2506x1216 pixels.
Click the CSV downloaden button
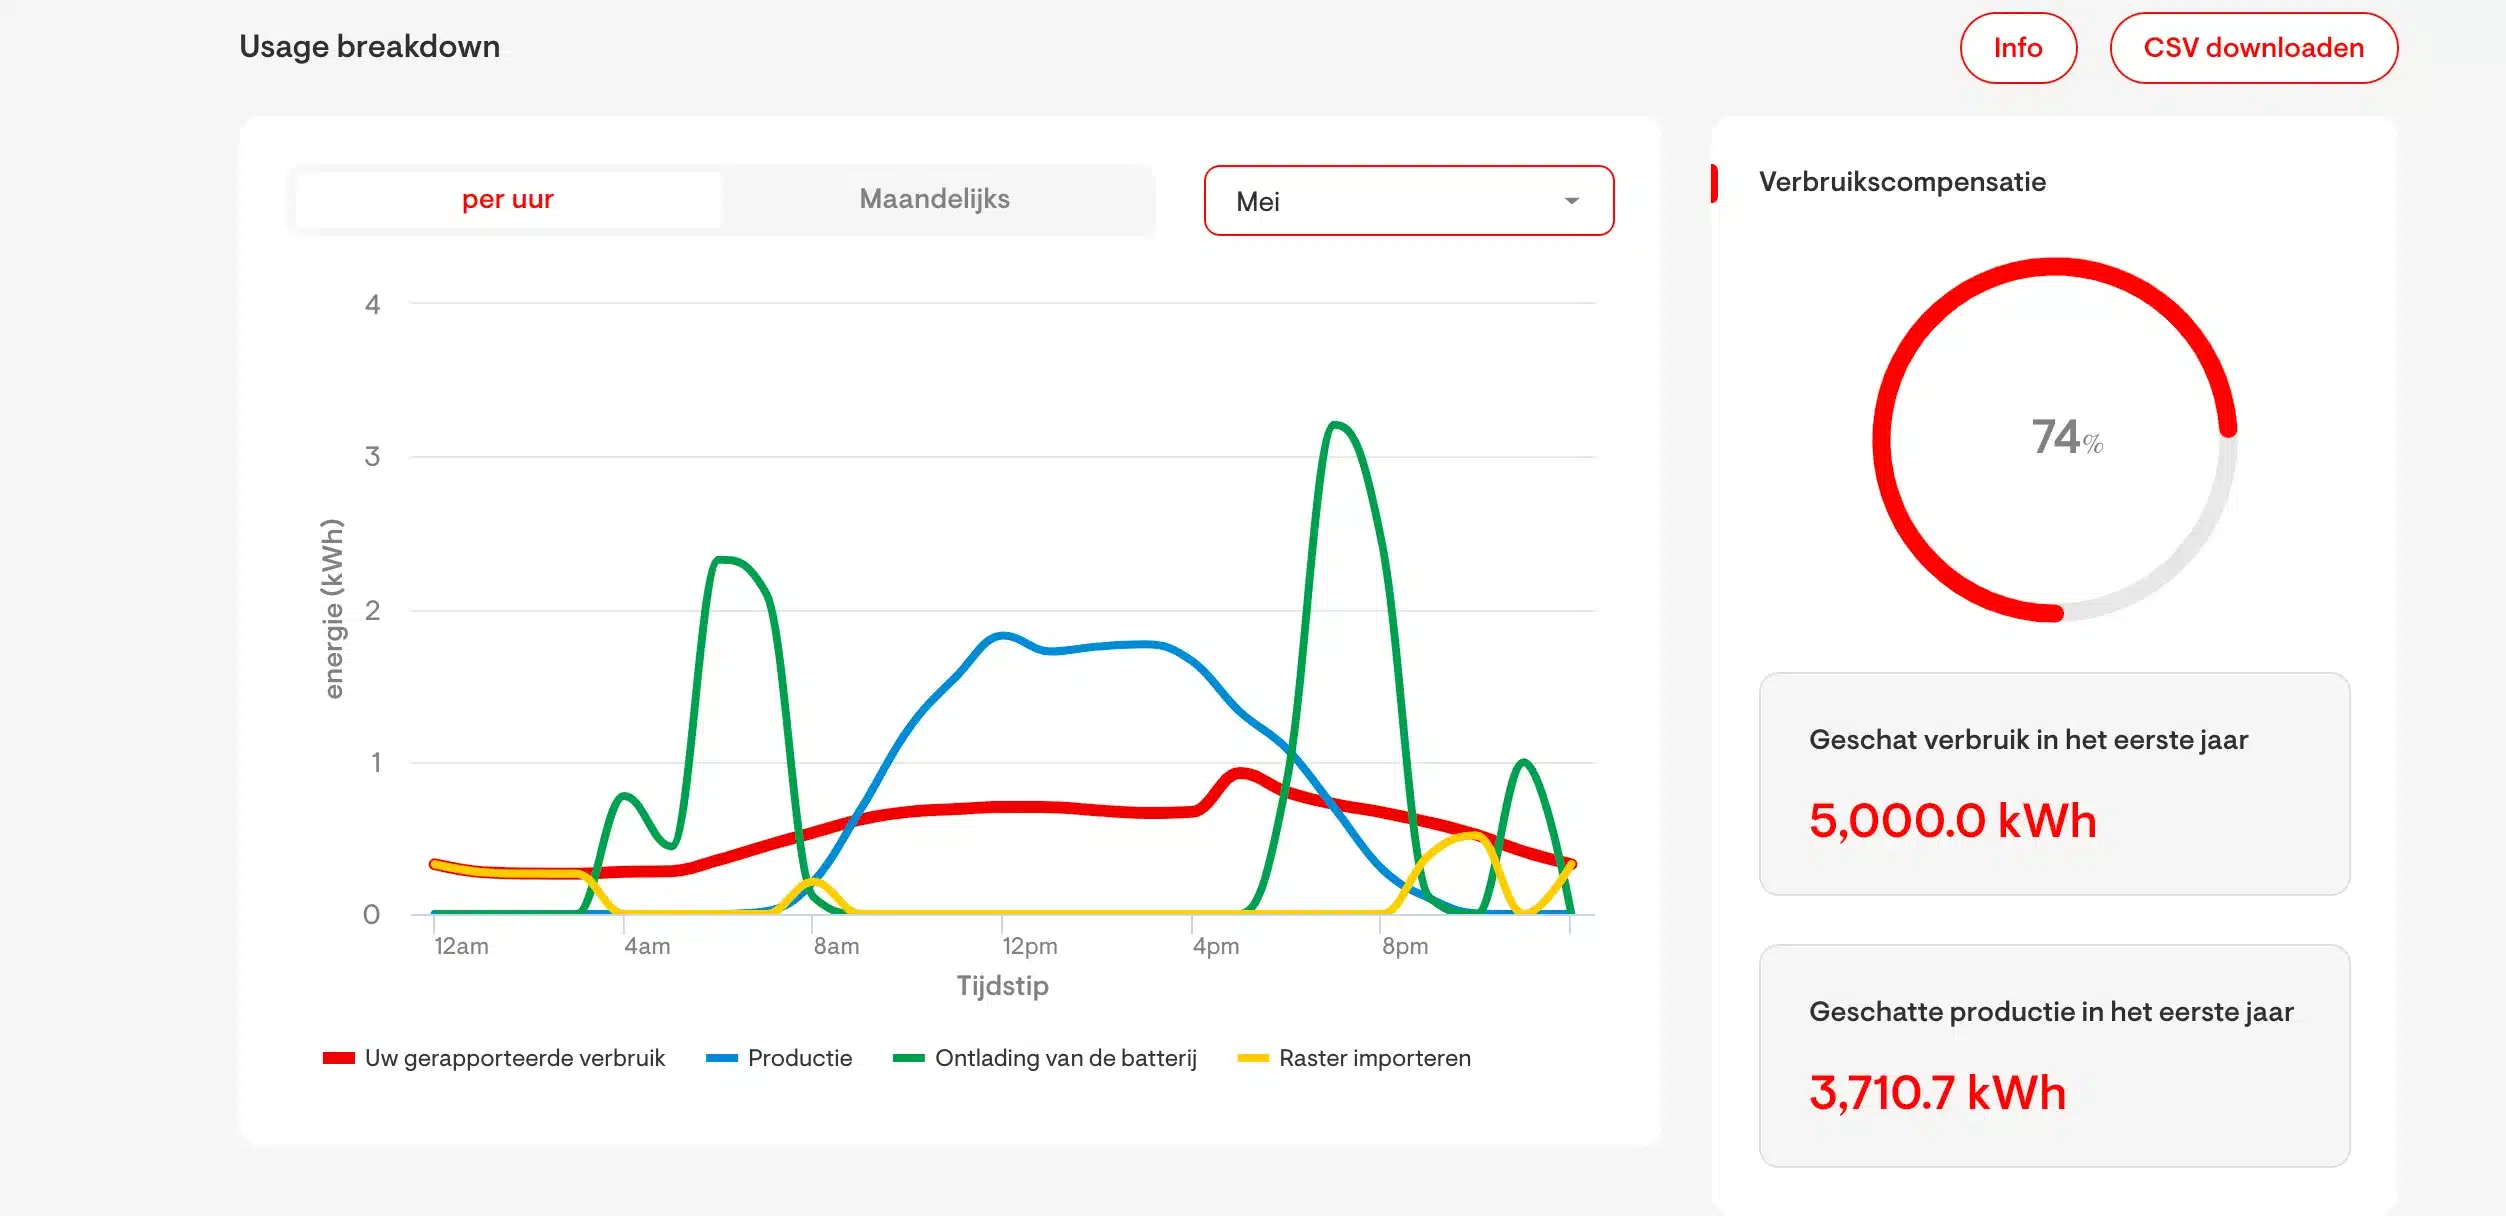click(2253, 48)
